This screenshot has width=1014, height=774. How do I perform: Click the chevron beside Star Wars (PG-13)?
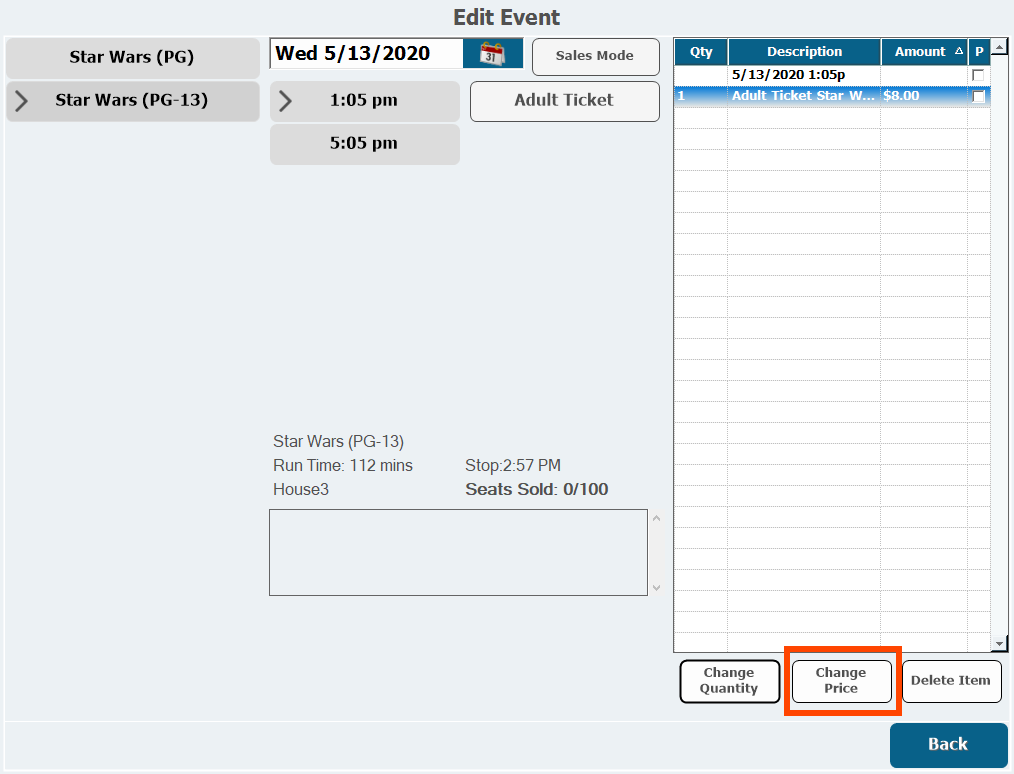coord(21,101)
